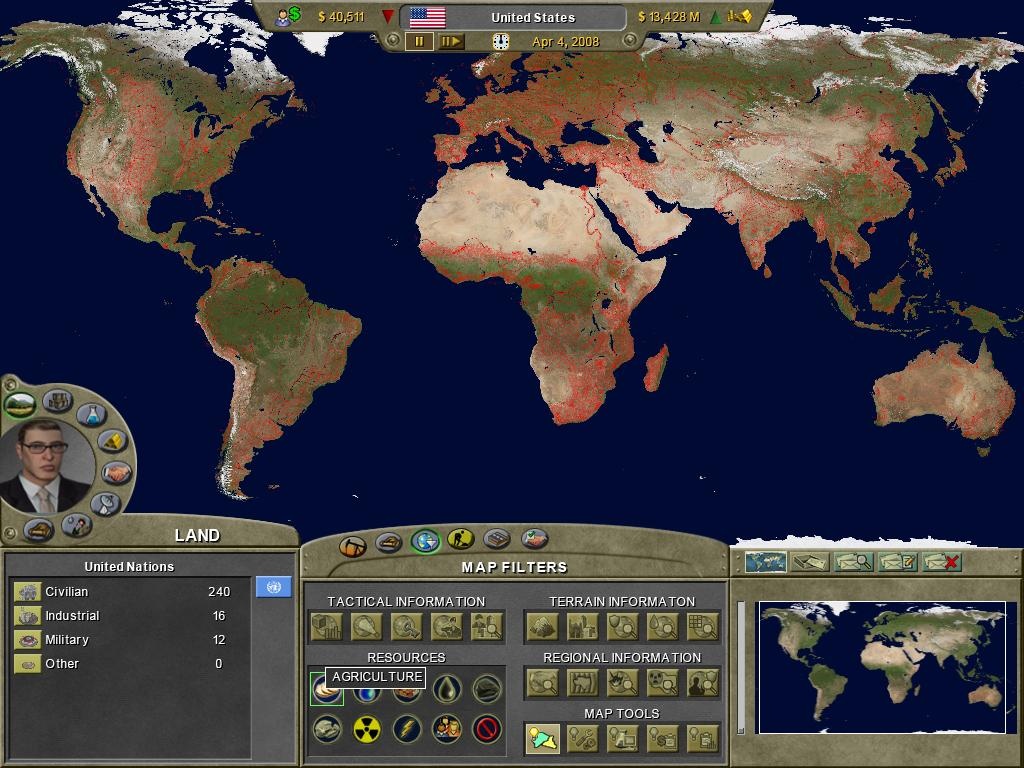This screenshot has height=768, width=1024.
Task: Switch to the oil derrick filter tab
Action: (x=352, y=544)
